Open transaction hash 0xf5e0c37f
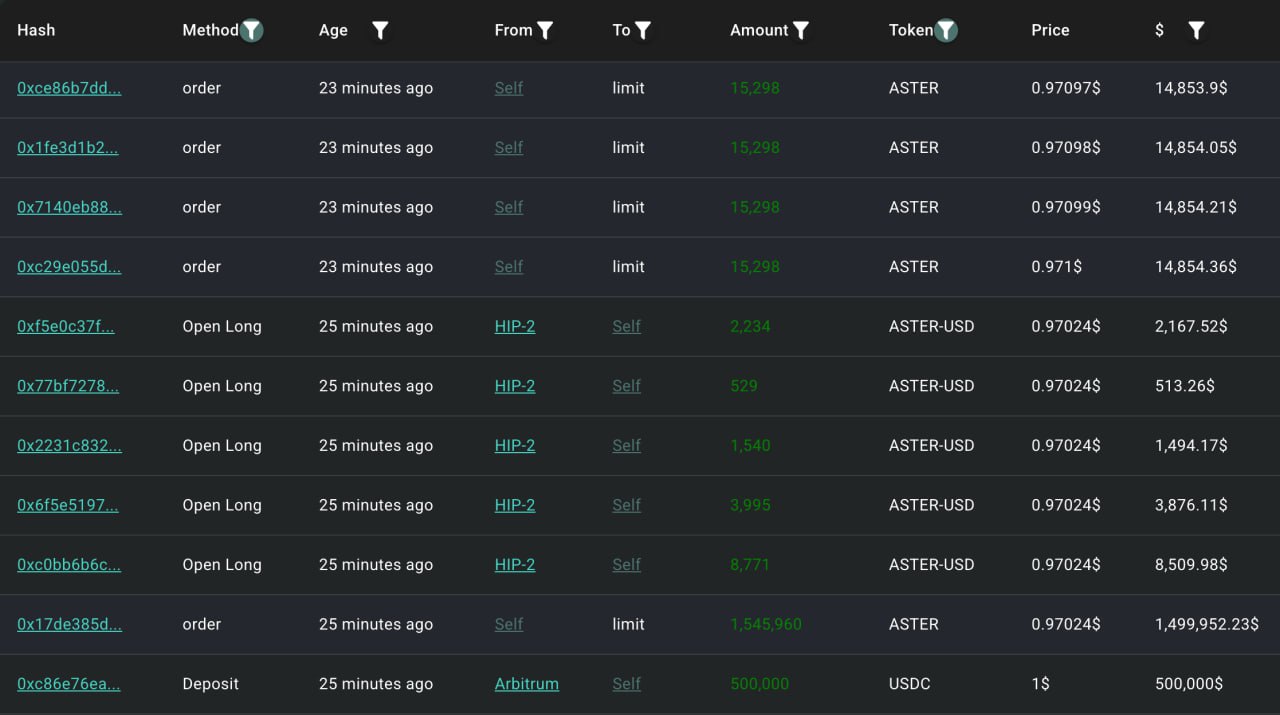The width and height of the screenshot is (1280, 715). click(x=67, y=326)
